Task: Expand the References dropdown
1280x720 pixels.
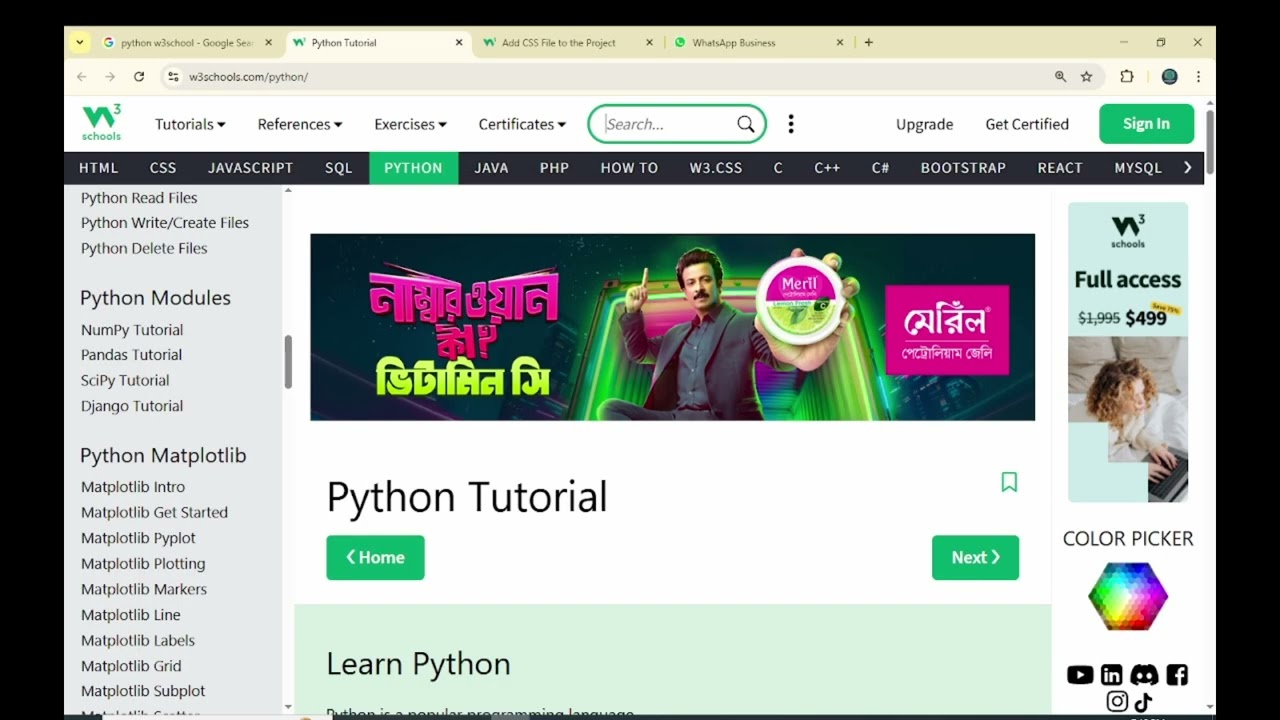Action: (x=300, y=124)
